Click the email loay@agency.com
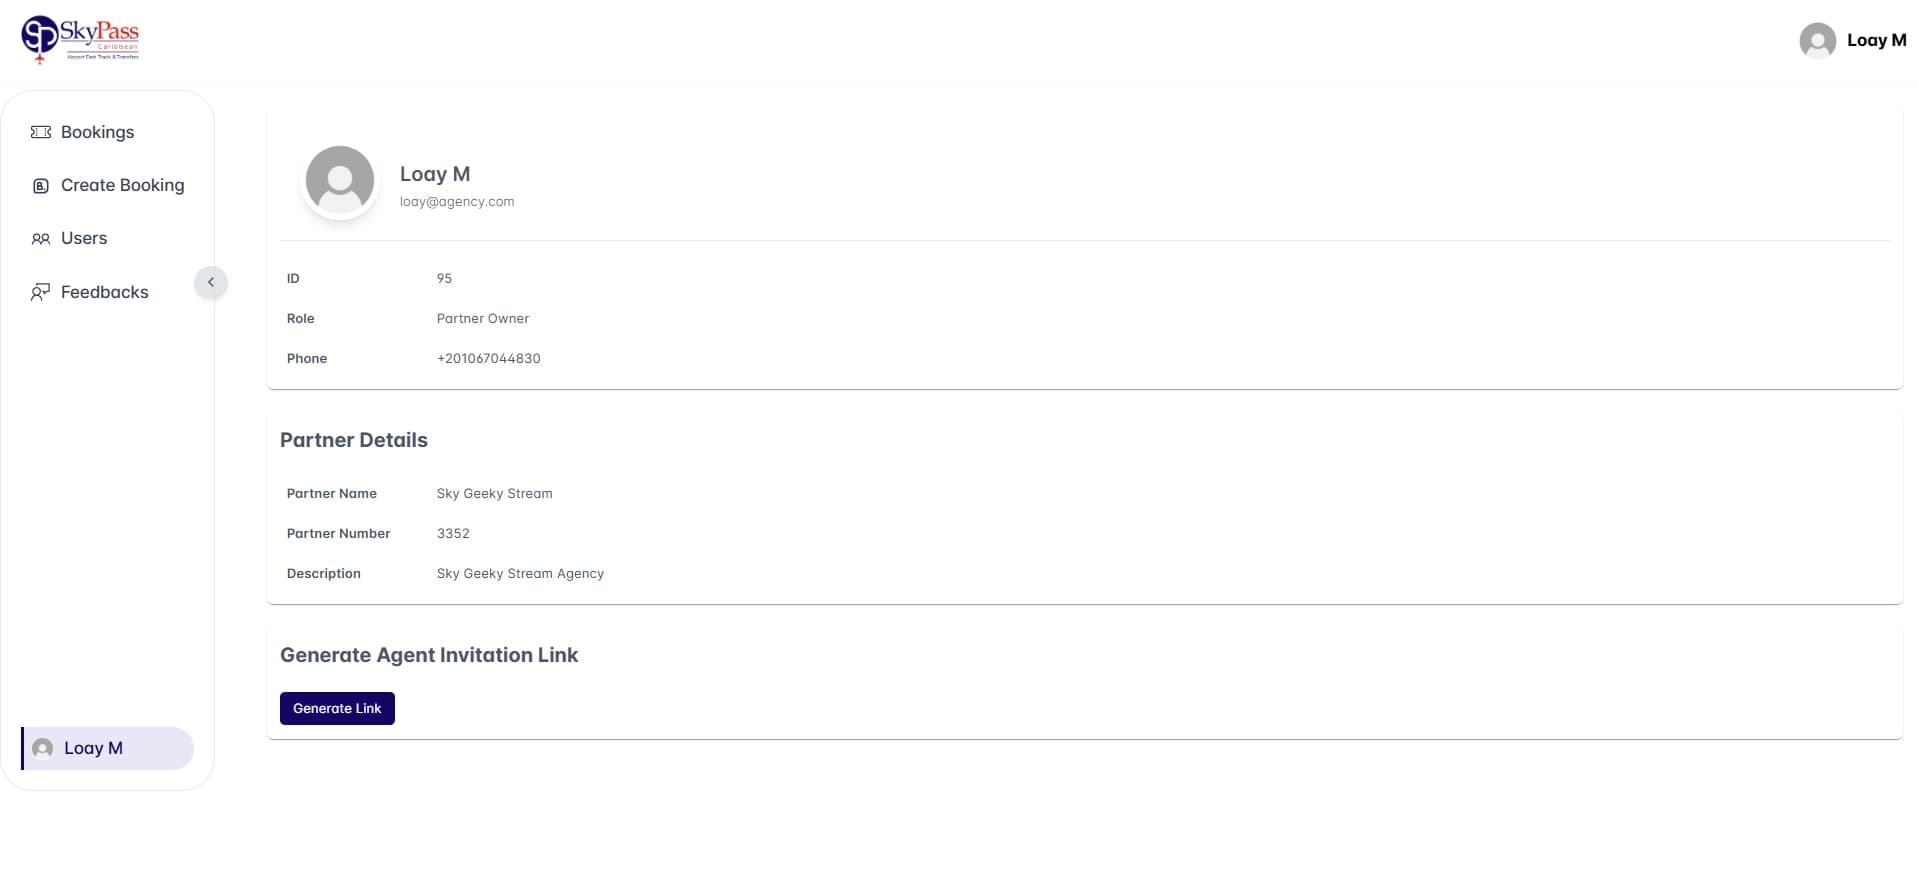Viewport: 1918px width, 871px height. coord(457,201)
